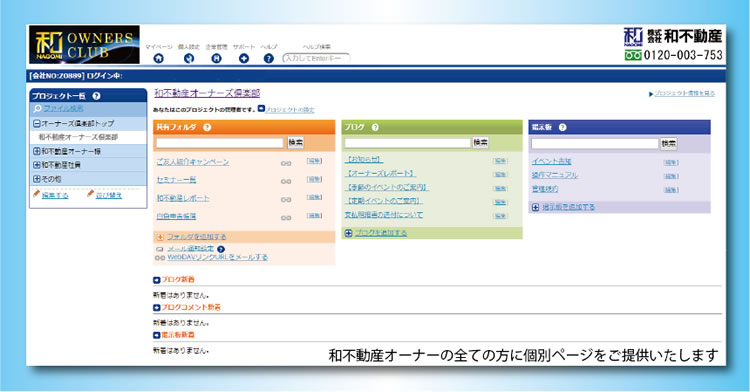This screenshot has height=392, width=750.
Task: Expand 和不動産社員 tree node
Action: pyautogui.click(x=36, y=165)
